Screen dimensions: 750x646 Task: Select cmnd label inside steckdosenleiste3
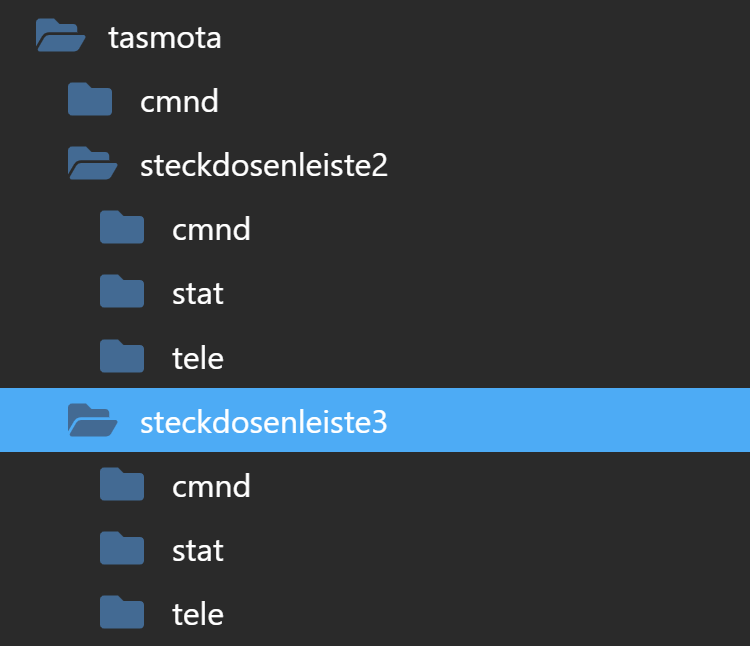211,486
